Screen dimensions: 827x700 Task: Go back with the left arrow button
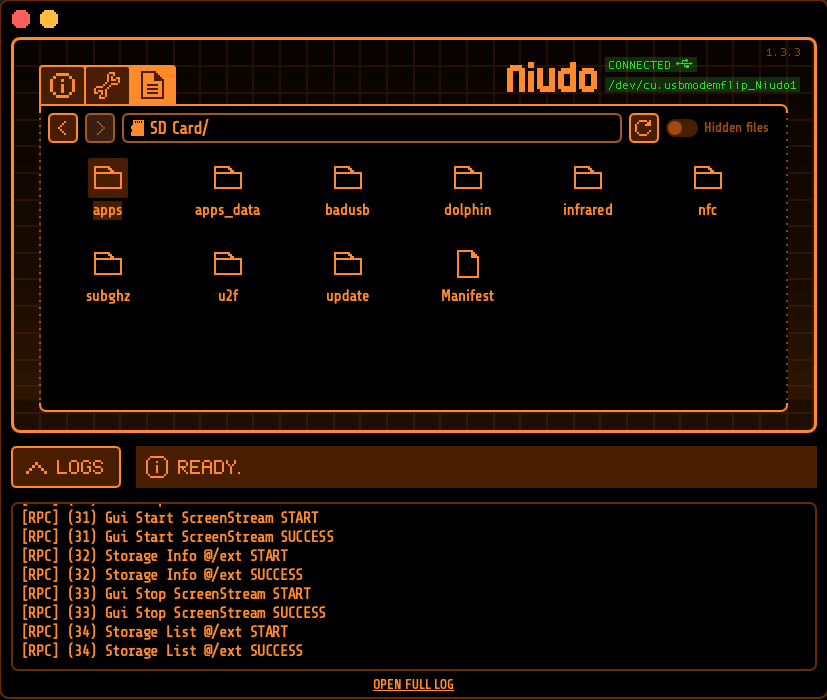pyautogui.click(x=63, y=128)
